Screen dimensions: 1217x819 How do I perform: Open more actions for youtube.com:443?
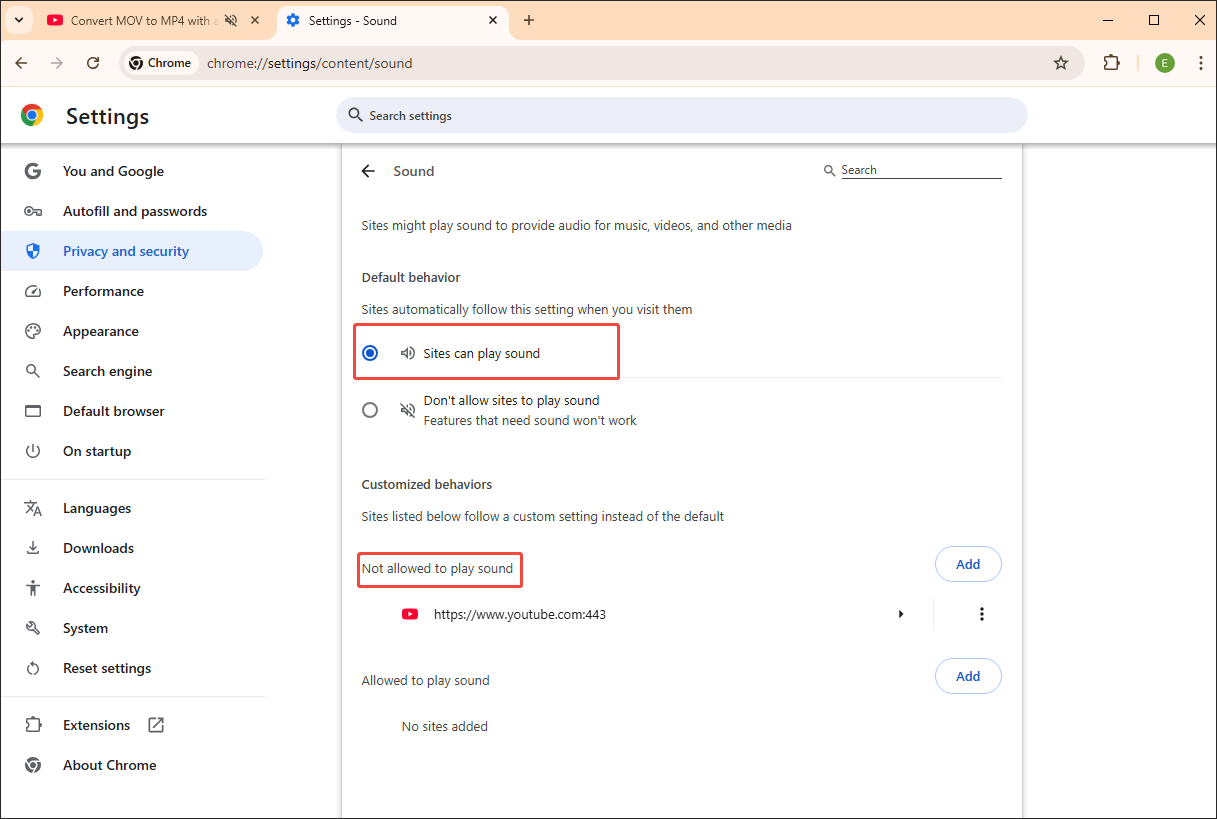click(982, 614)
